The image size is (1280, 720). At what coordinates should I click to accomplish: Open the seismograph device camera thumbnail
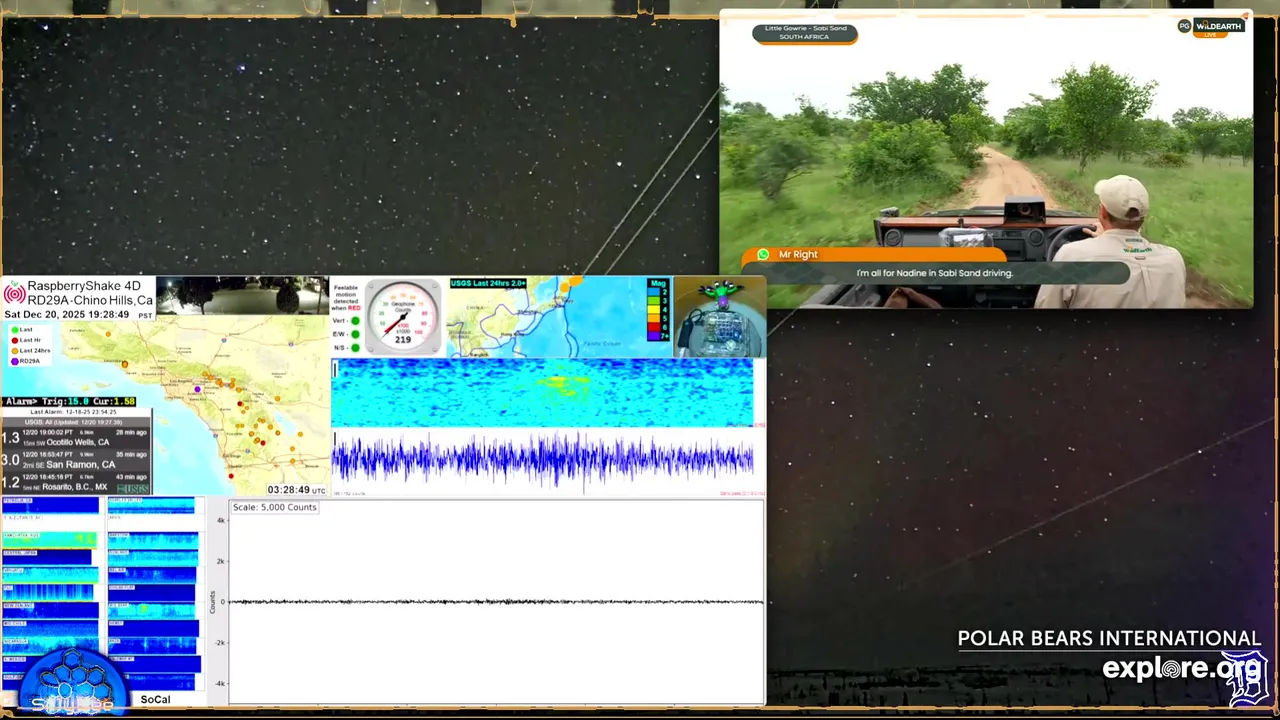[x=720, y=317]
